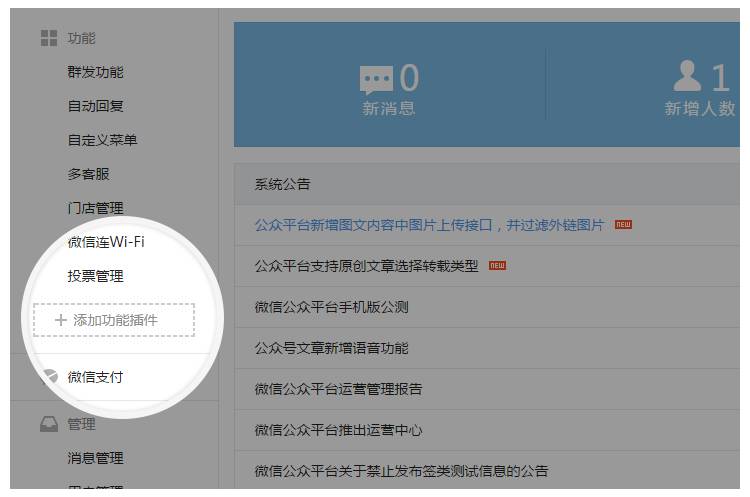Open the 多客服 feature

(x=89, y=174)
